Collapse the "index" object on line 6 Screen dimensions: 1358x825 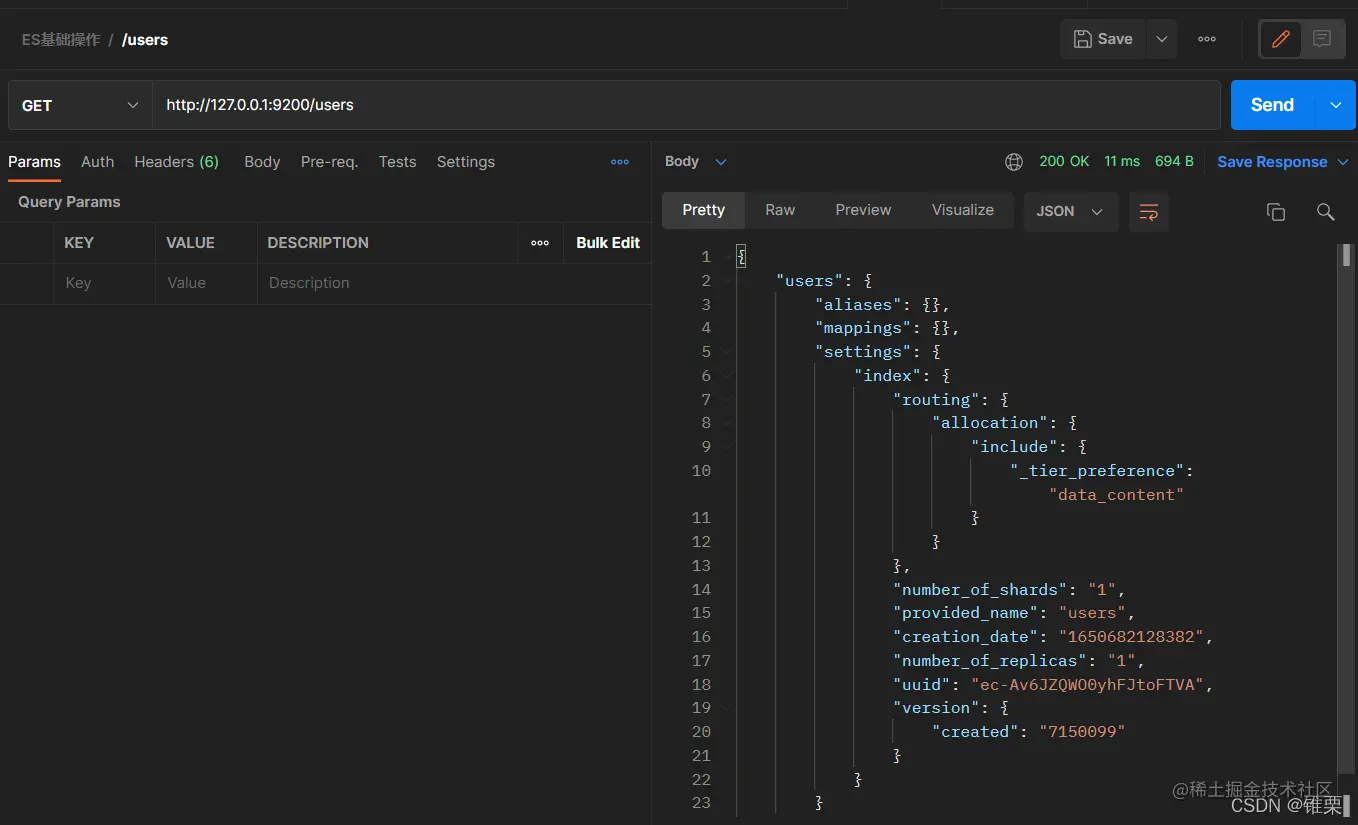pyautogui.click(x=727, y=376)
